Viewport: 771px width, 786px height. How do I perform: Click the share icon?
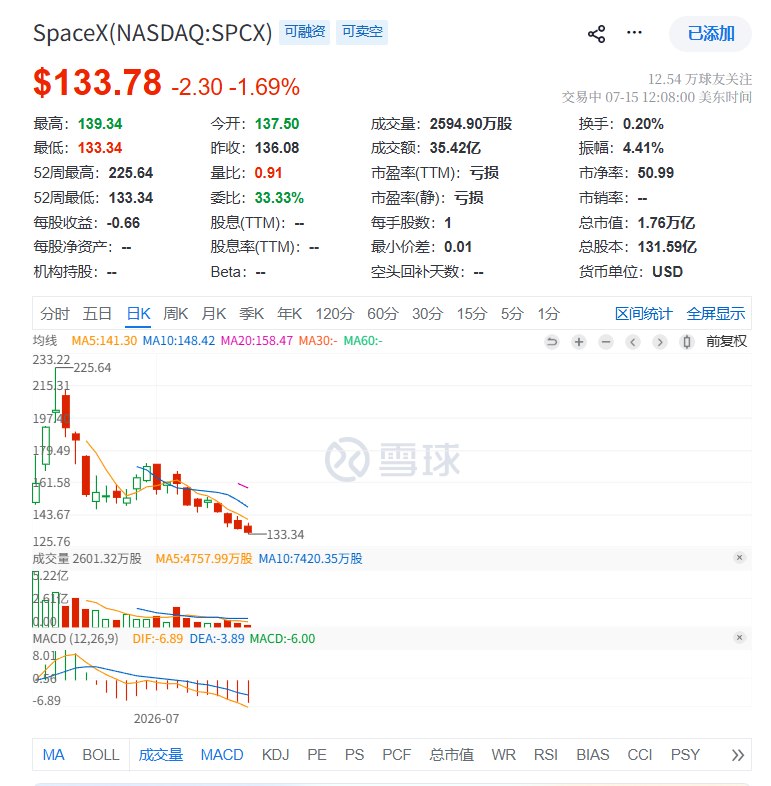point(597,34)
